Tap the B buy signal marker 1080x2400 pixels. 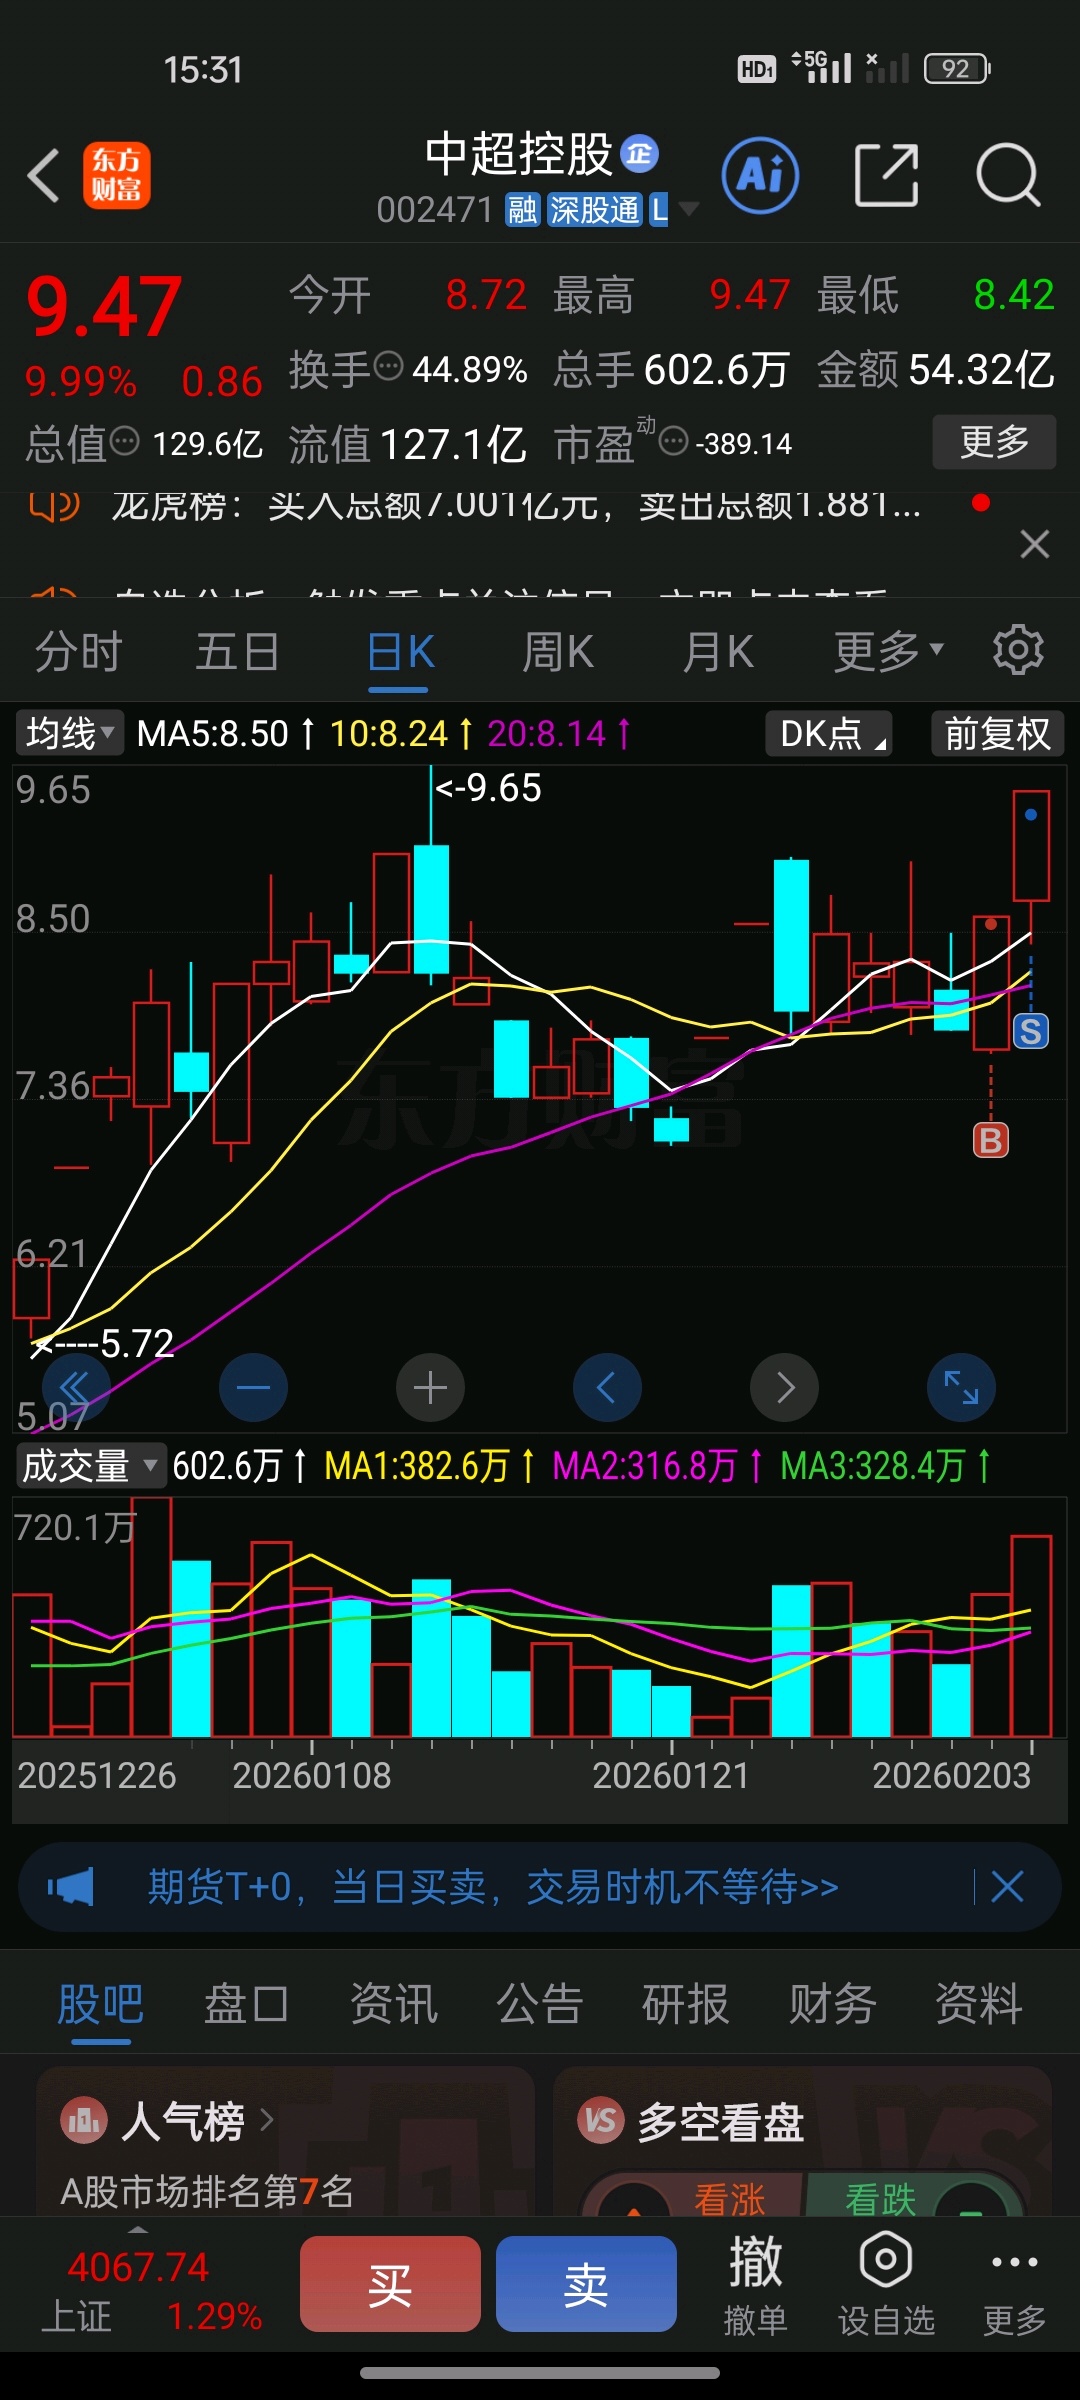click(991, 1140)
